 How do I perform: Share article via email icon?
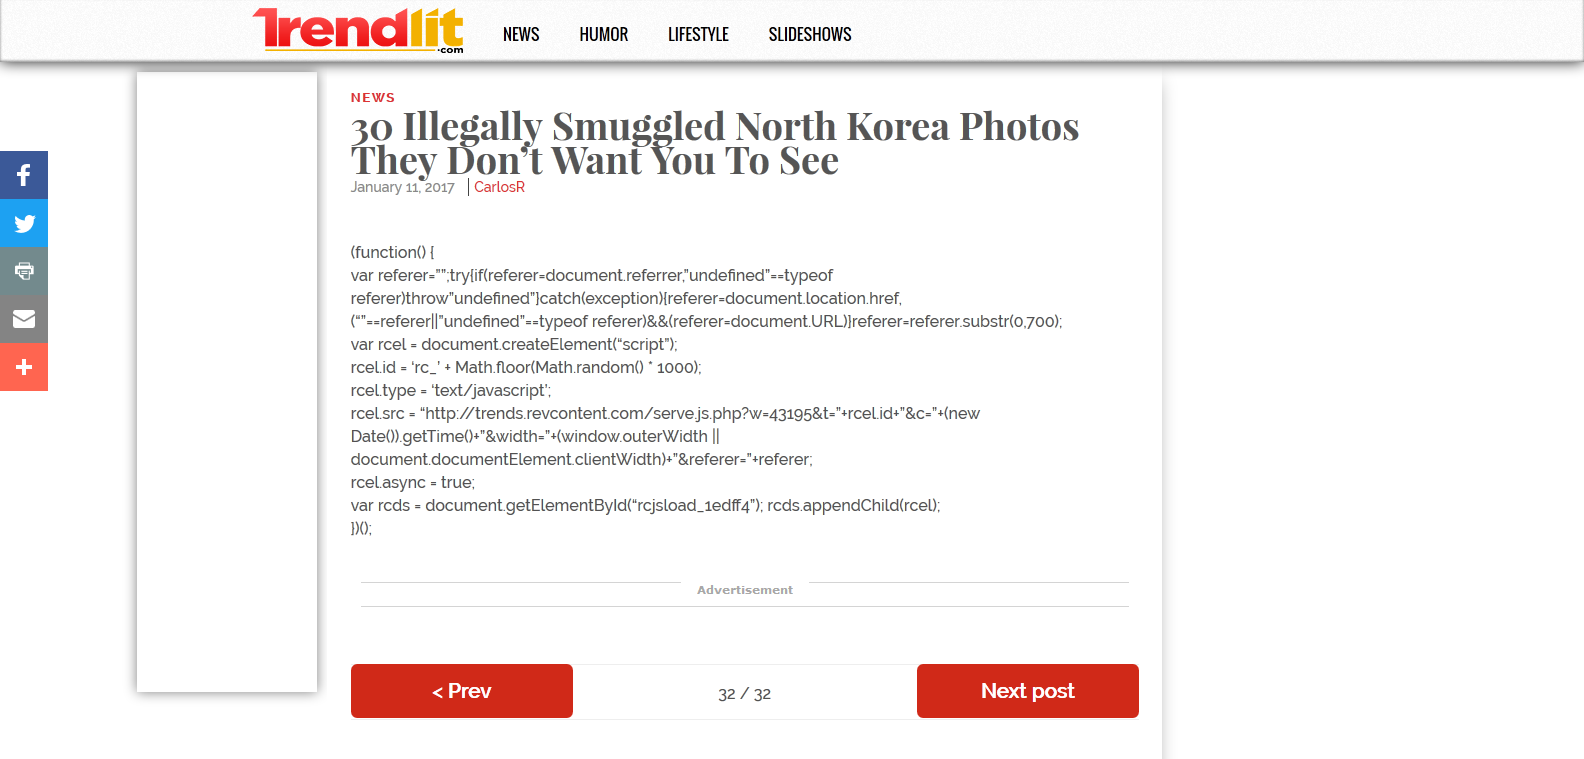[x=24, y=319]
